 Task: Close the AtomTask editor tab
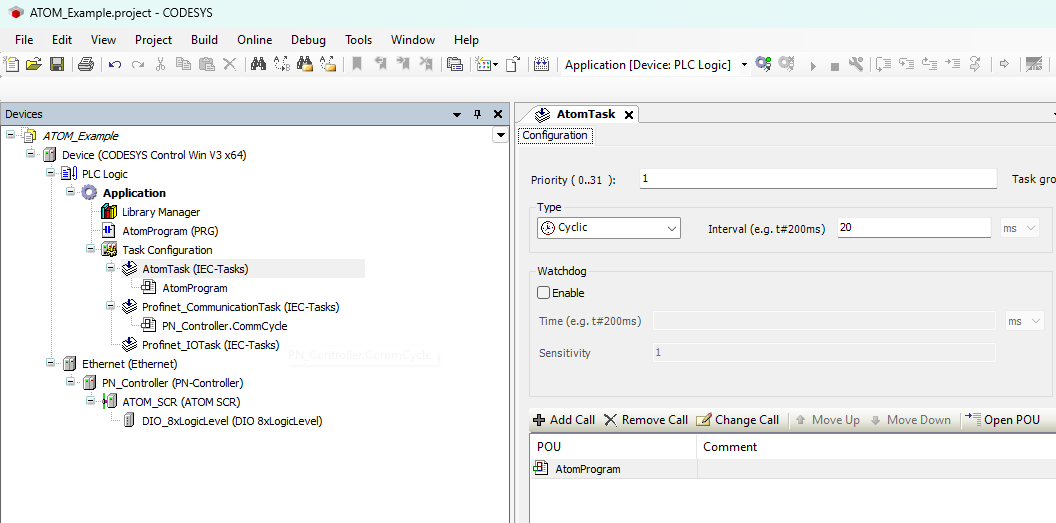(x=628, y=114)
